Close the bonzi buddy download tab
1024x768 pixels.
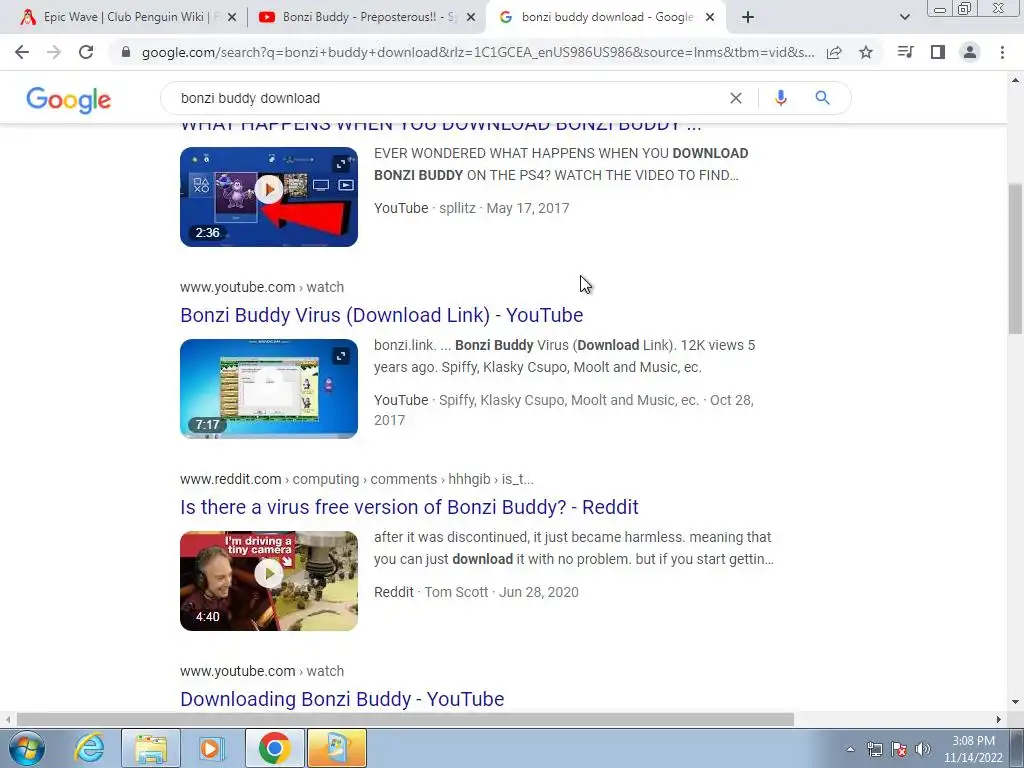pos(710,18)
